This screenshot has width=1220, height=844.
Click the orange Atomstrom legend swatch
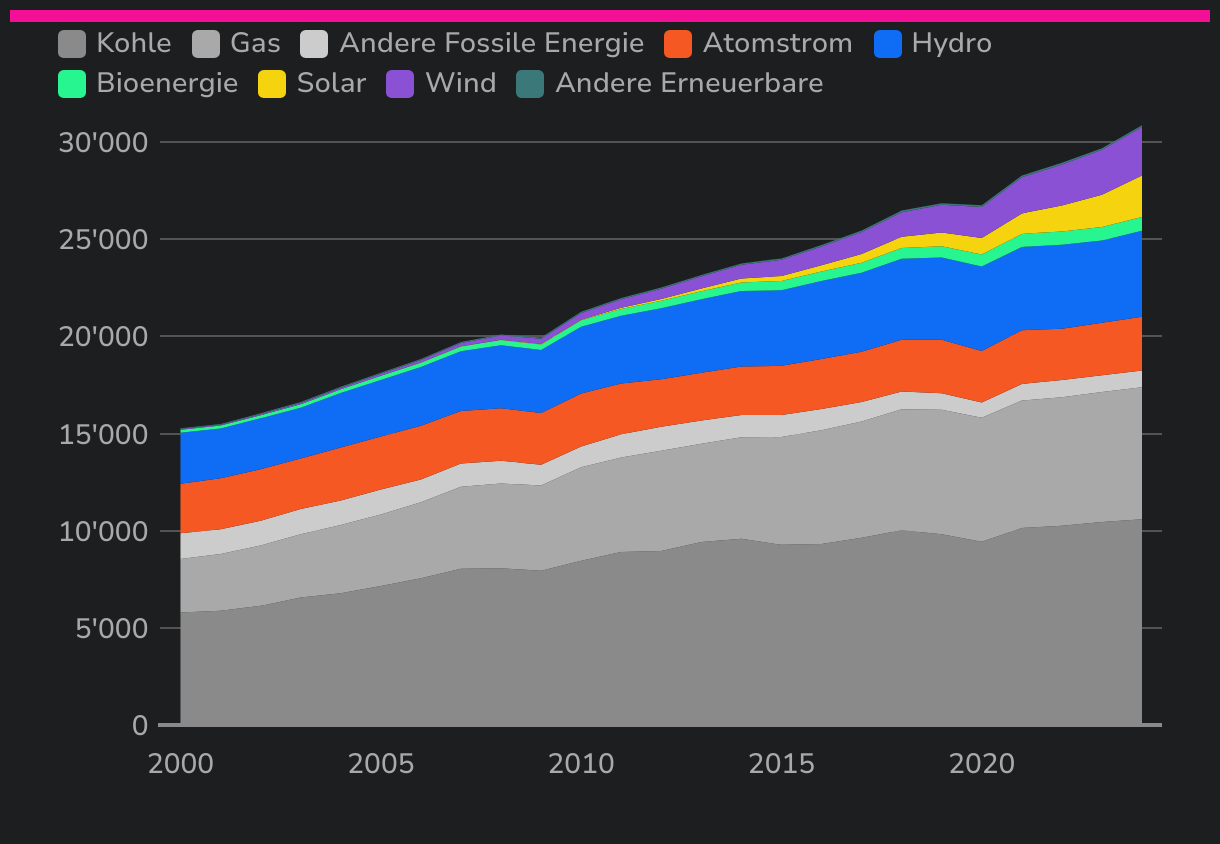point(678,44)
